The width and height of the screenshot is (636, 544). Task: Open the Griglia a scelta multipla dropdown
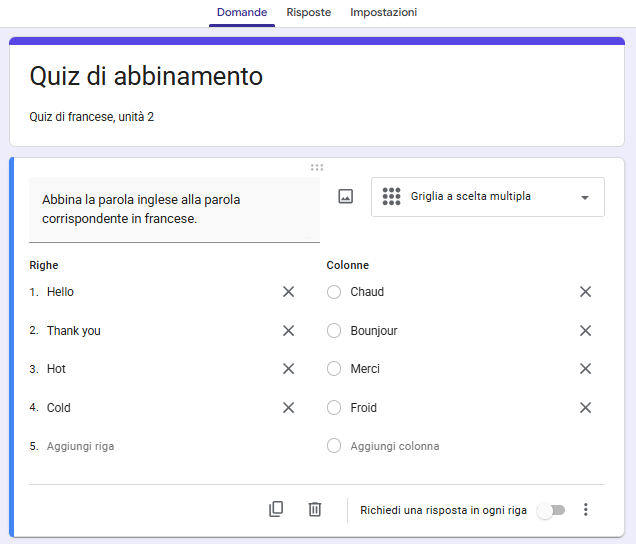point(488,197)
